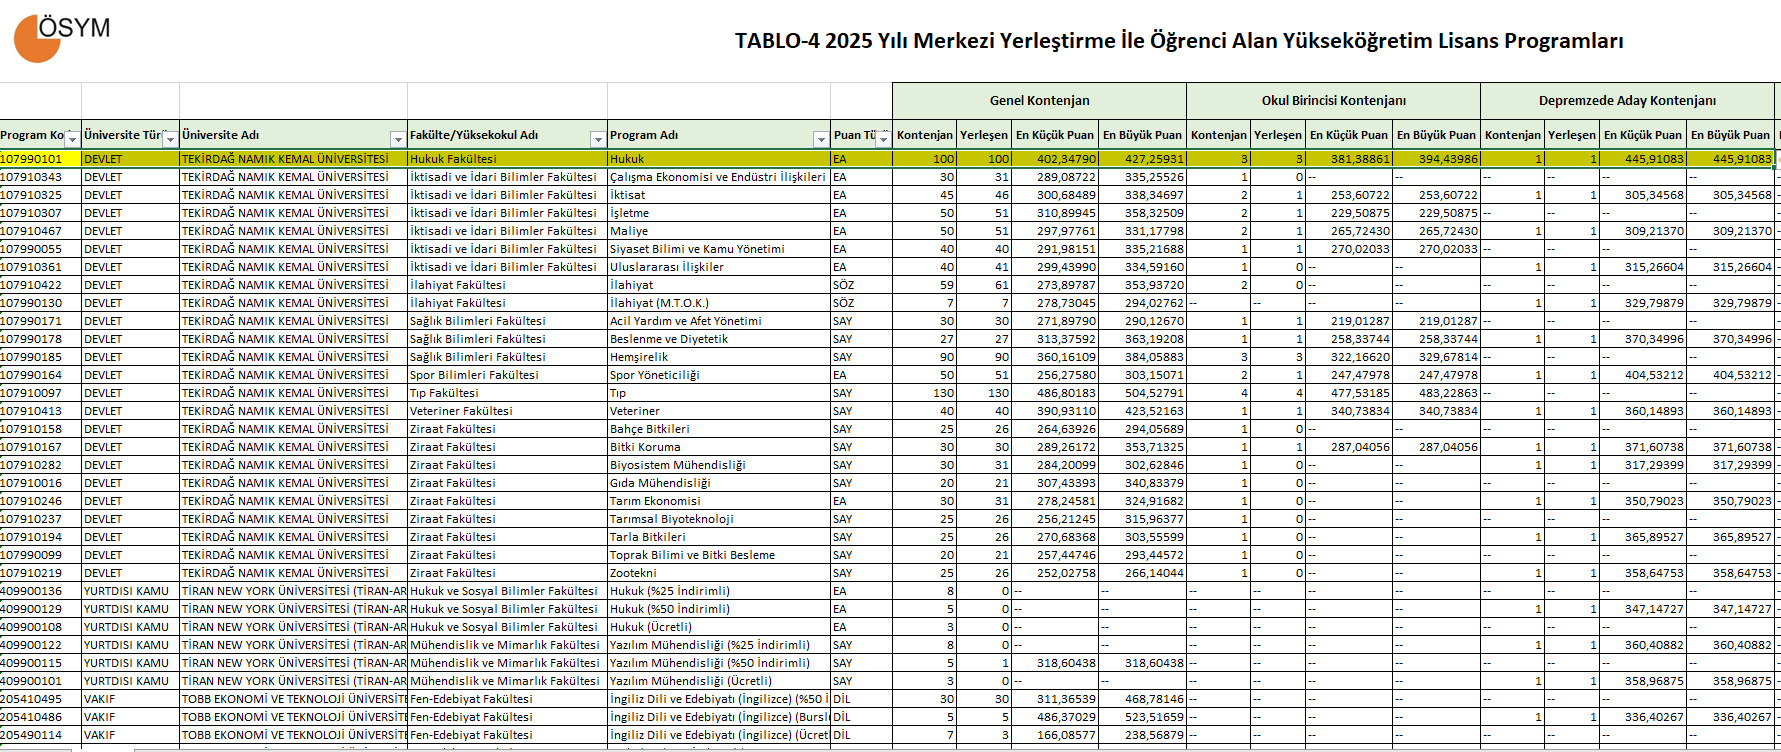Select the Hukuk Fakültesi cell
The height and width of the screenshot is (752, 1781).
(507, 159)
